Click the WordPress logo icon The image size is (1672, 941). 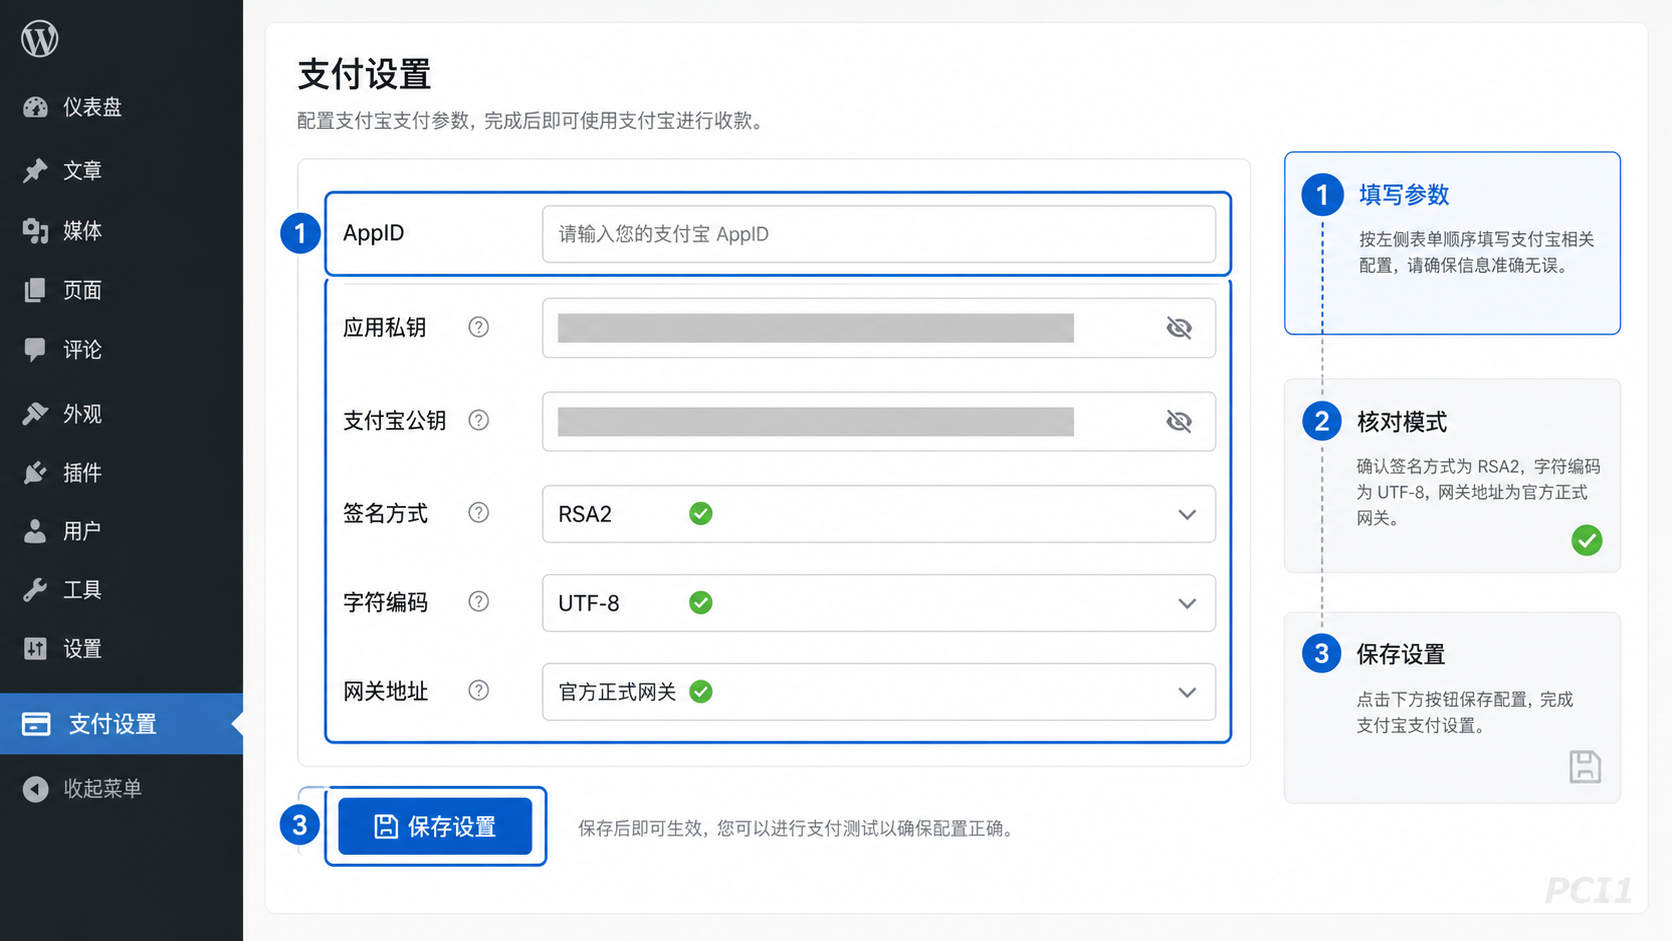pyautogui.click(x=40, y=39)
